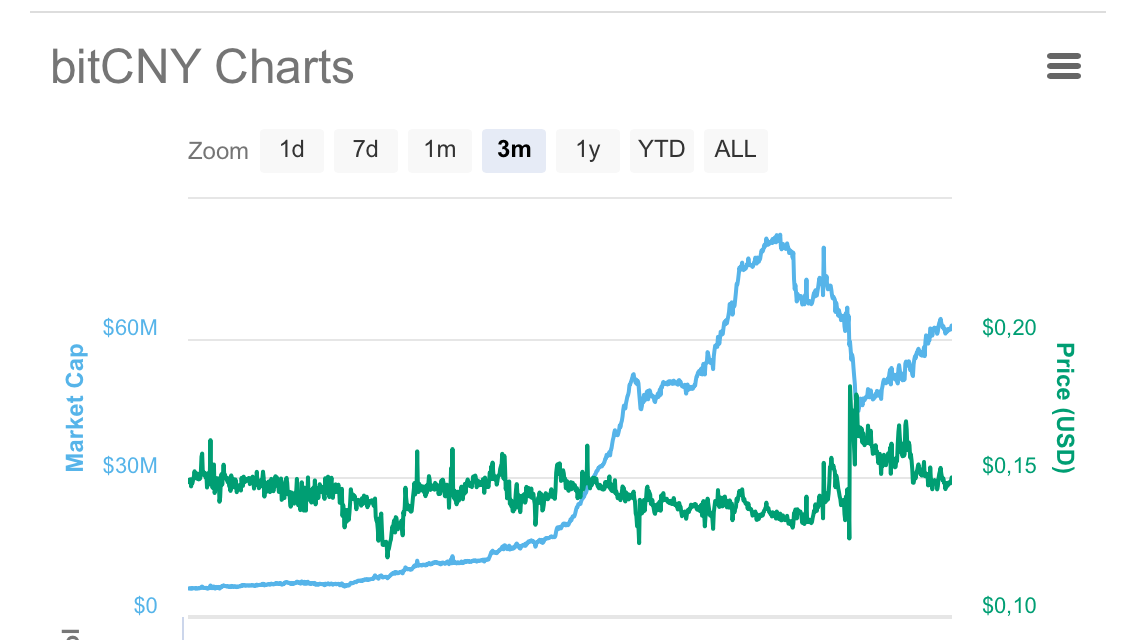1136x640 pixels.
Task: Click the $0,15 price axis label
Action: click(x=1009, y=466)
